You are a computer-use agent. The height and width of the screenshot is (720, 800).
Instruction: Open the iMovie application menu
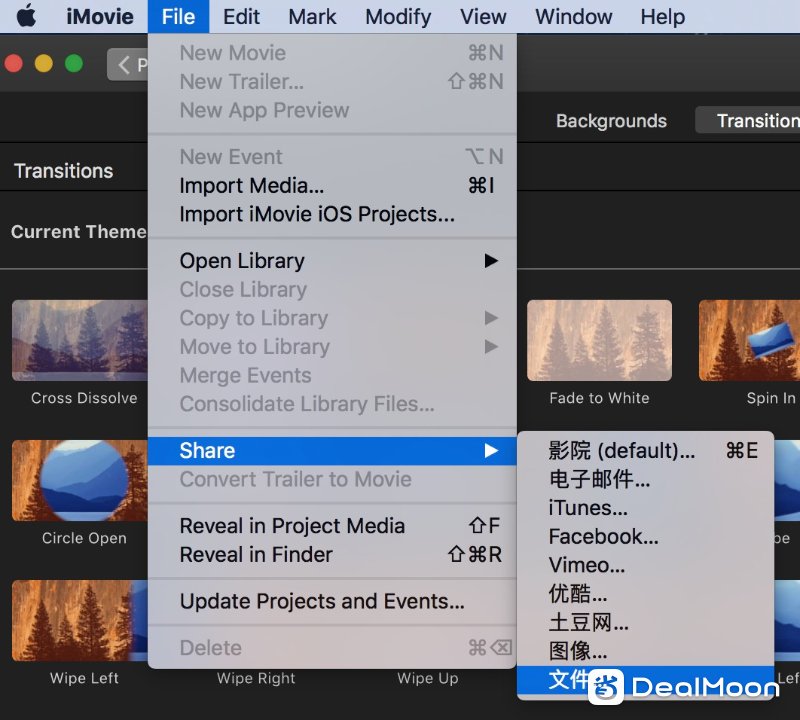coord(100,17)
